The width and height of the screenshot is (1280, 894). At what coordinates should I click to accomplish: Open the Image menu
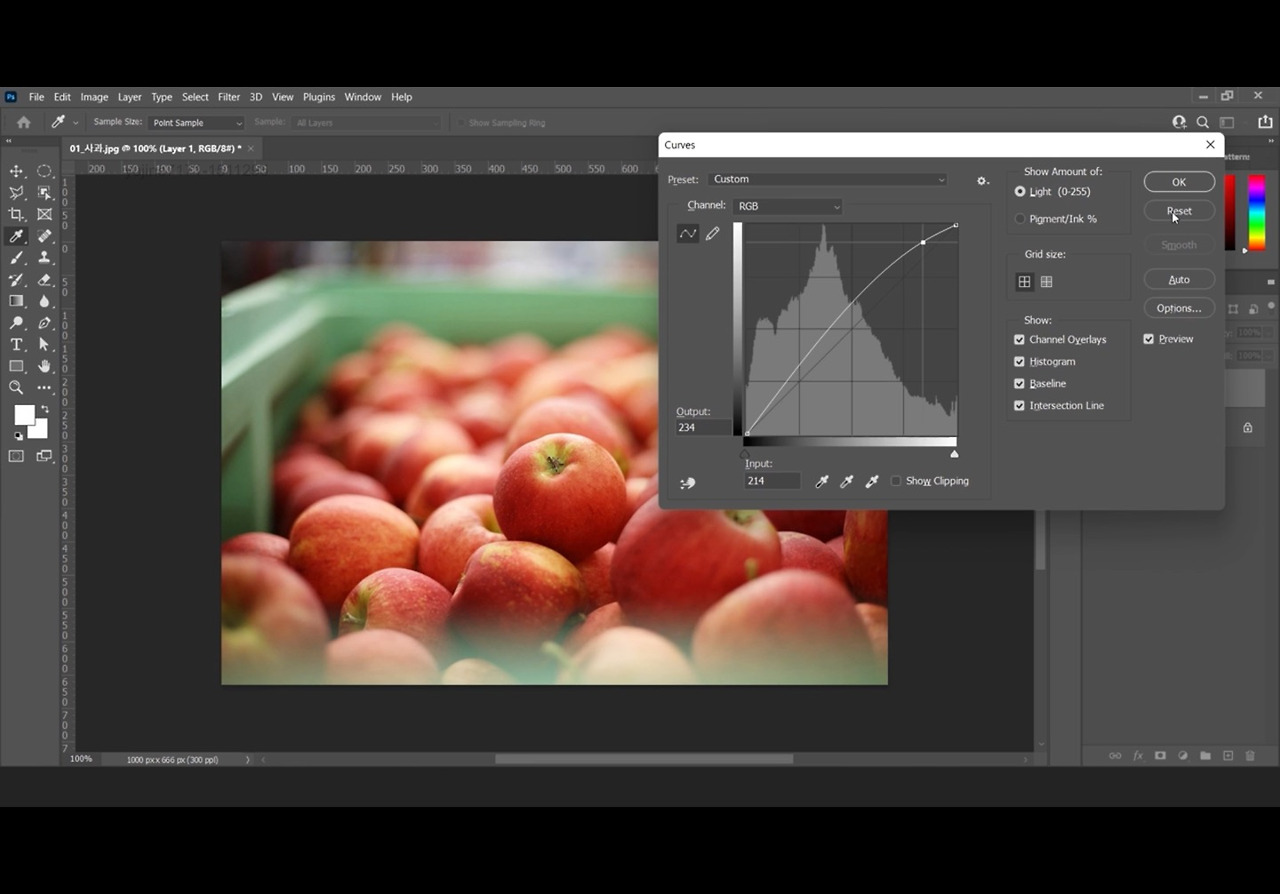point(94,97)
